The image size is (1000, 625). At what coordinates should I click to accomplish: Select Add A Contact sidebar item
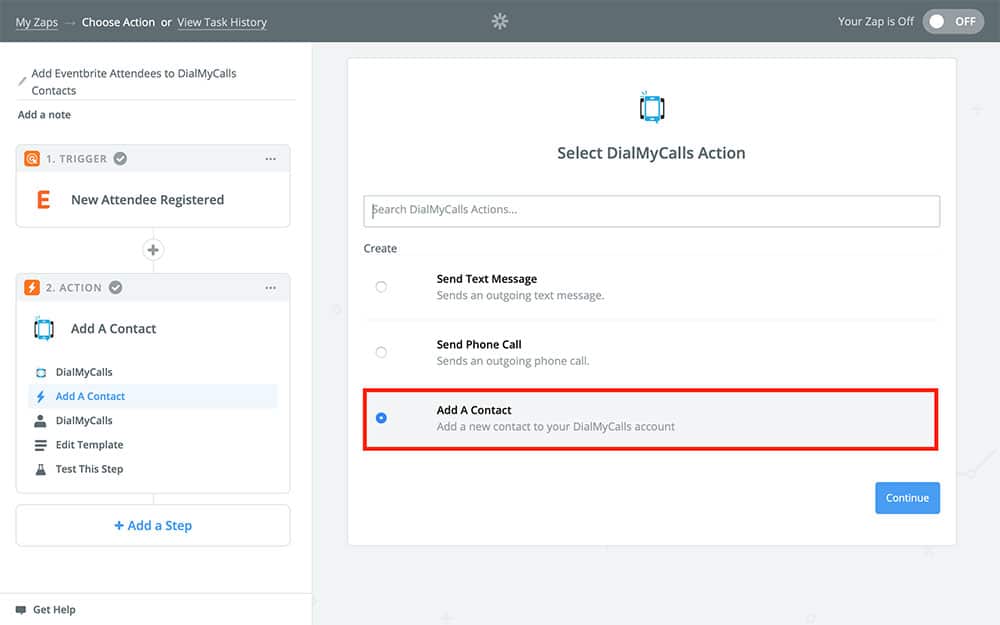pos(90,396)
